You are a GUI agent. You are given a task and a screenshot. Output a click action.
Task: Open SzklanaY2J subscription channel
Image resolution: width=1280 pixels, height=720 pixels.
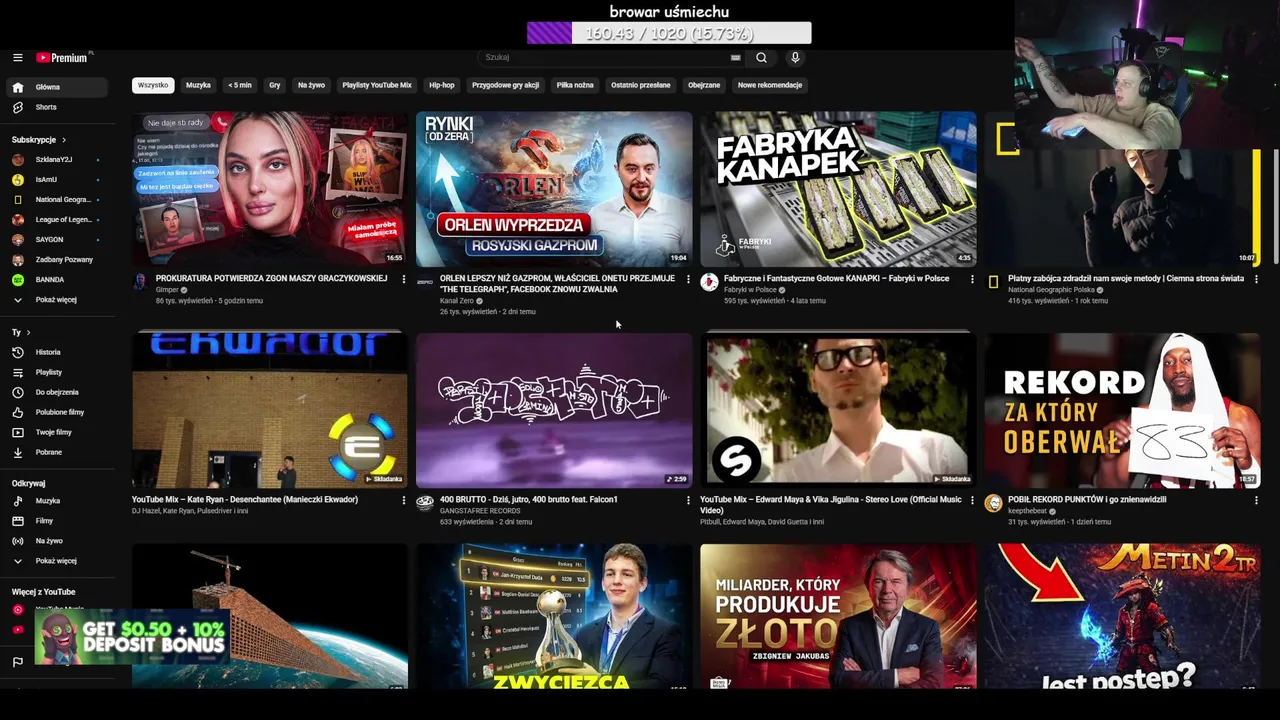[55, 160]
